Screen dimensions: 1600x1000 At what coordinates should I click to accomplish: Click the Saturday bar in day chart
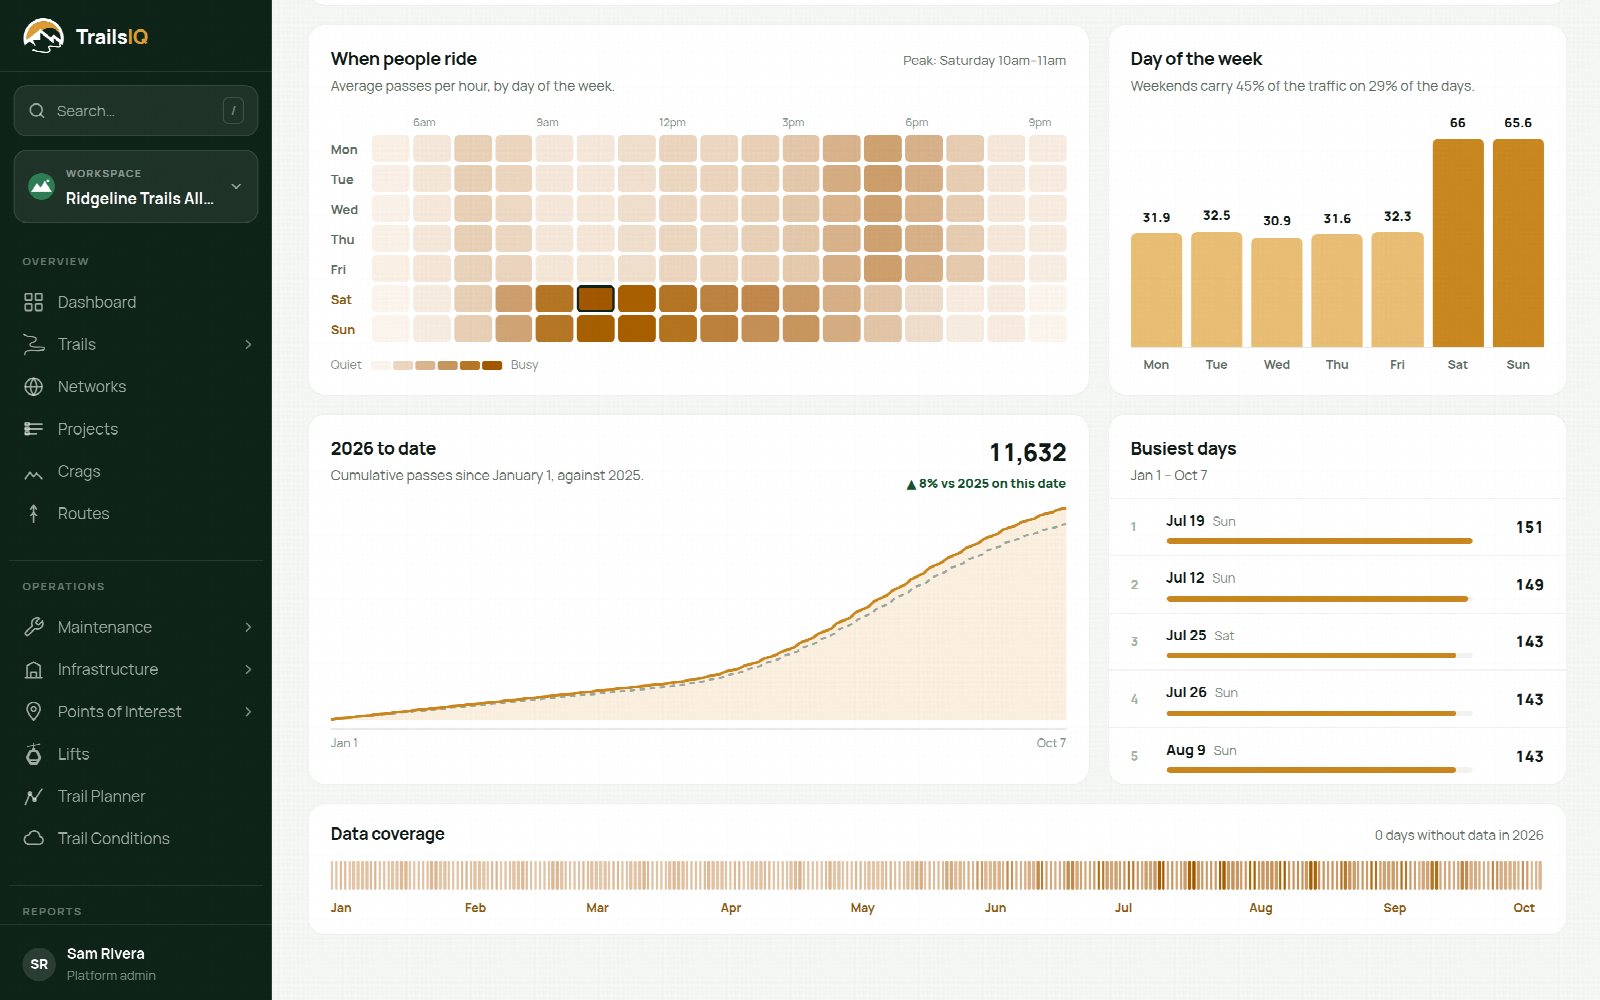(x=1458, y=243)
